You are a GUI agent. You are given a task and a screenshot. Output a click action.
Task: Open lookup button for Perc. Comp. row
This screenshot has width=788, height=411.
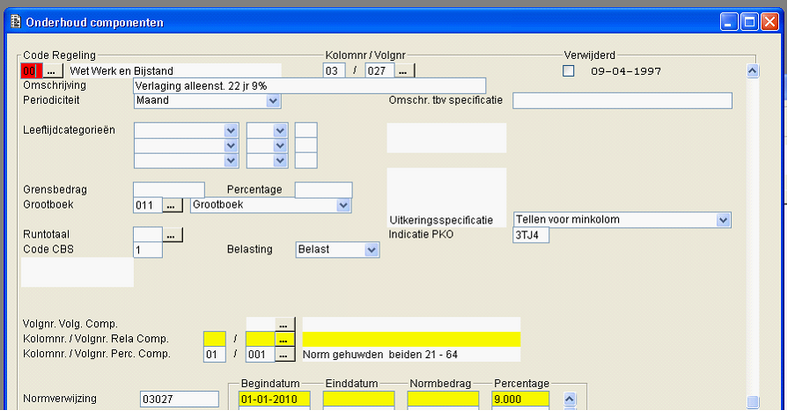coord(284,354)
